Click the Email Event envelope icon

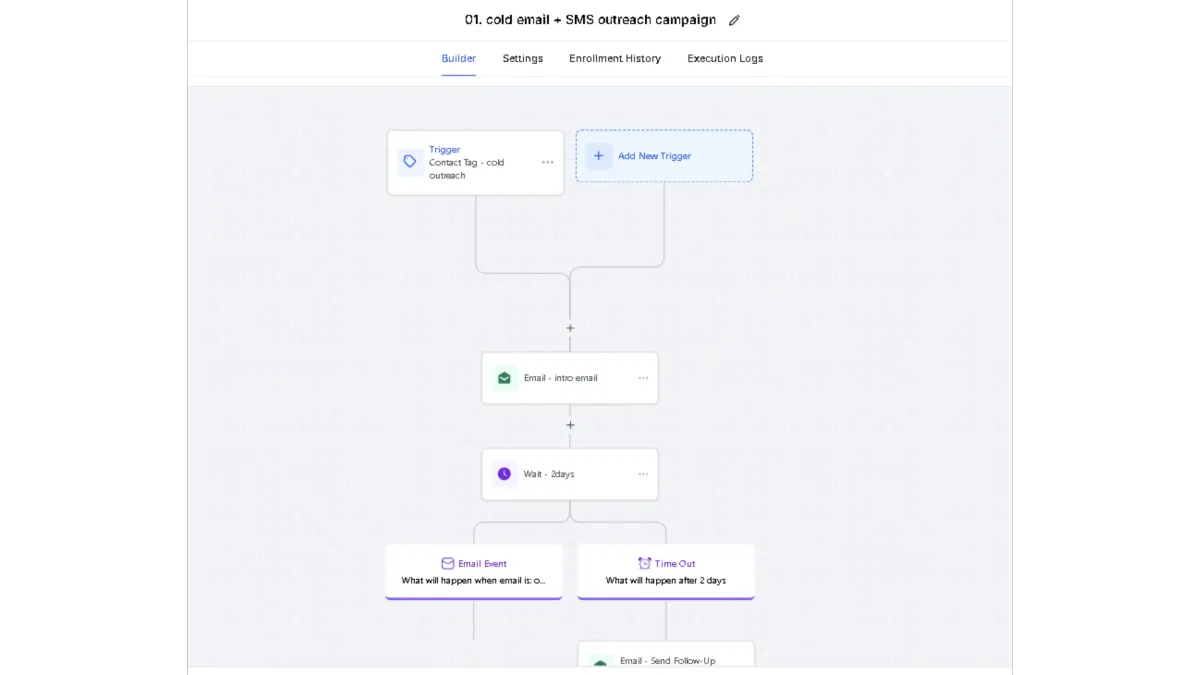click(448, 564)
